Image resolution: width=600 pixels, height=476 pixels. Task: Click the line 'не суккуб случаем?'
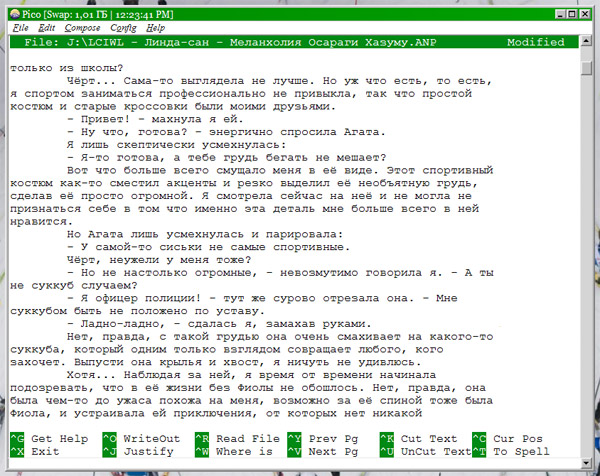click(73, 285)
